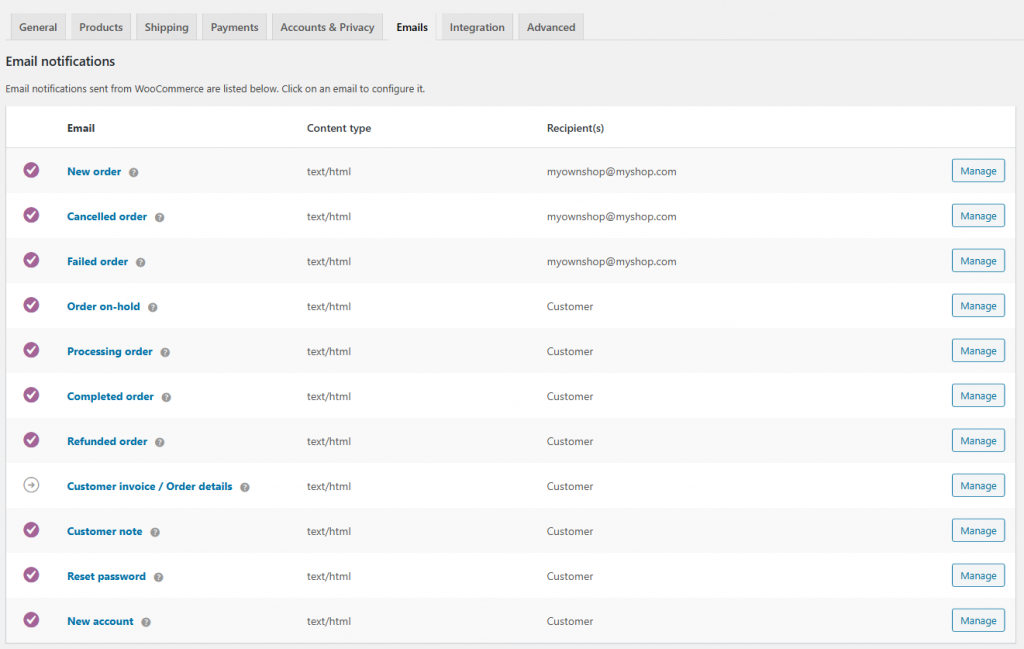Viewport: 1024px width, 649px height.
Task: Click the Failed order recipient email address
Action: pos(611,262)
